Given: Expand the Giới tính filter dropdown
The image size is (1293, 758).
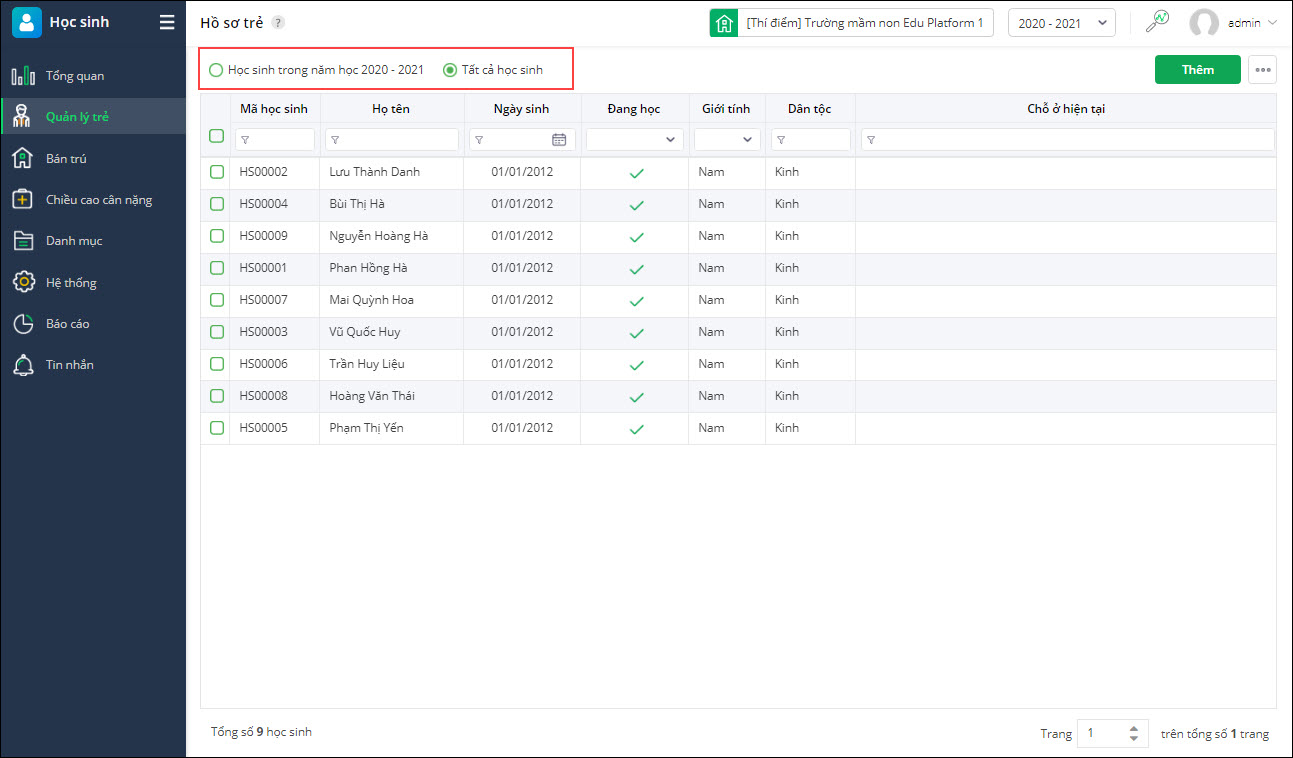Looking at the screenshot, I should tap(727, 140).
